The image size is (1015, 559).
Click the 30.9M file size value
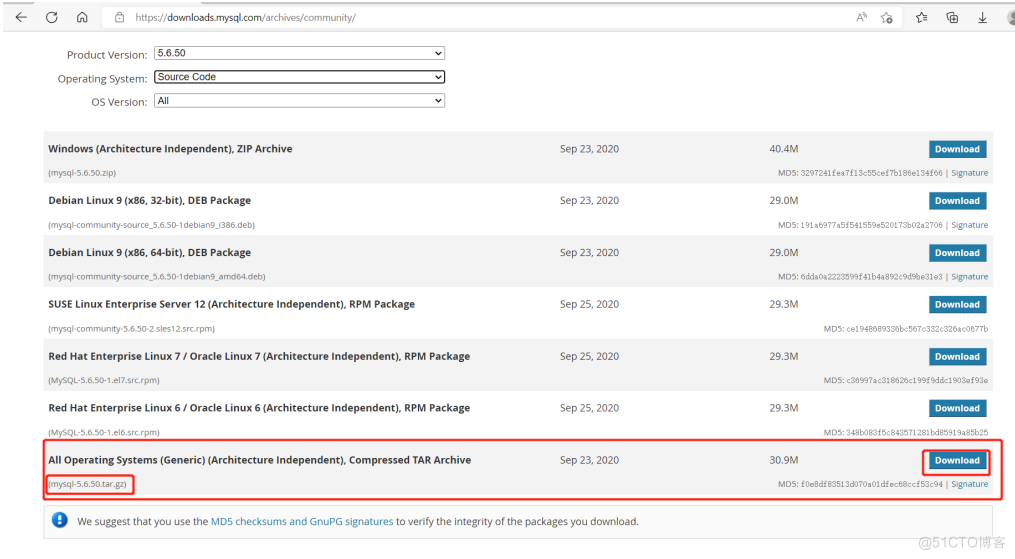[x=783, y=460]
